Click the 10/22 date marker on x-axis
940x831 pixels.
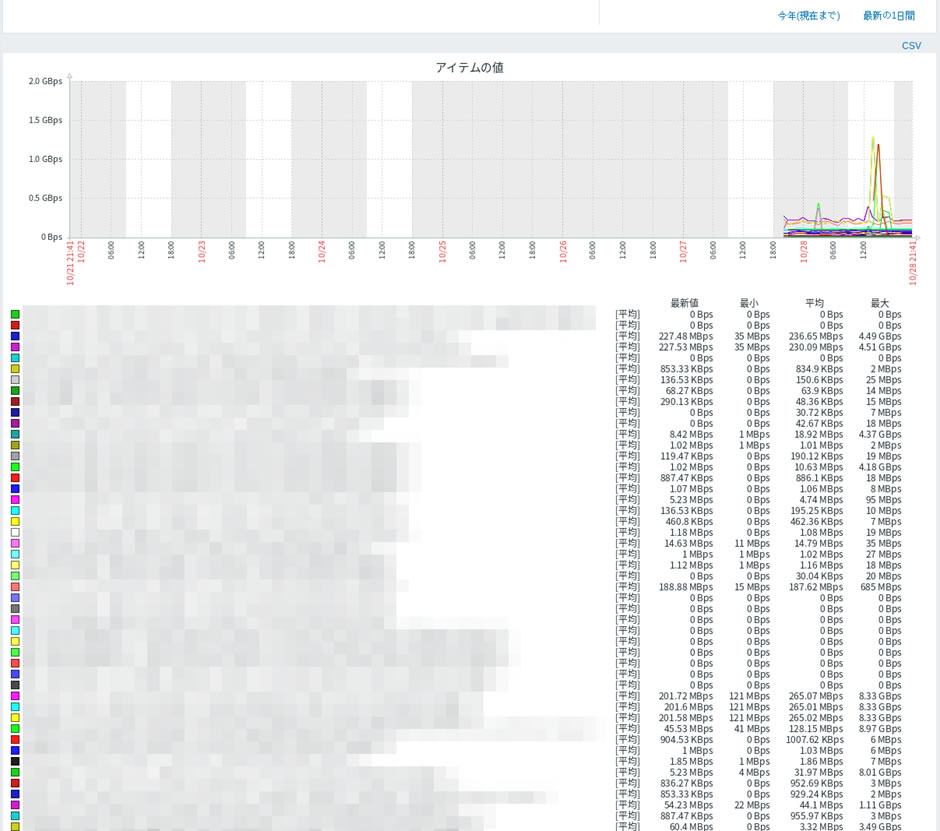point(81,251)
